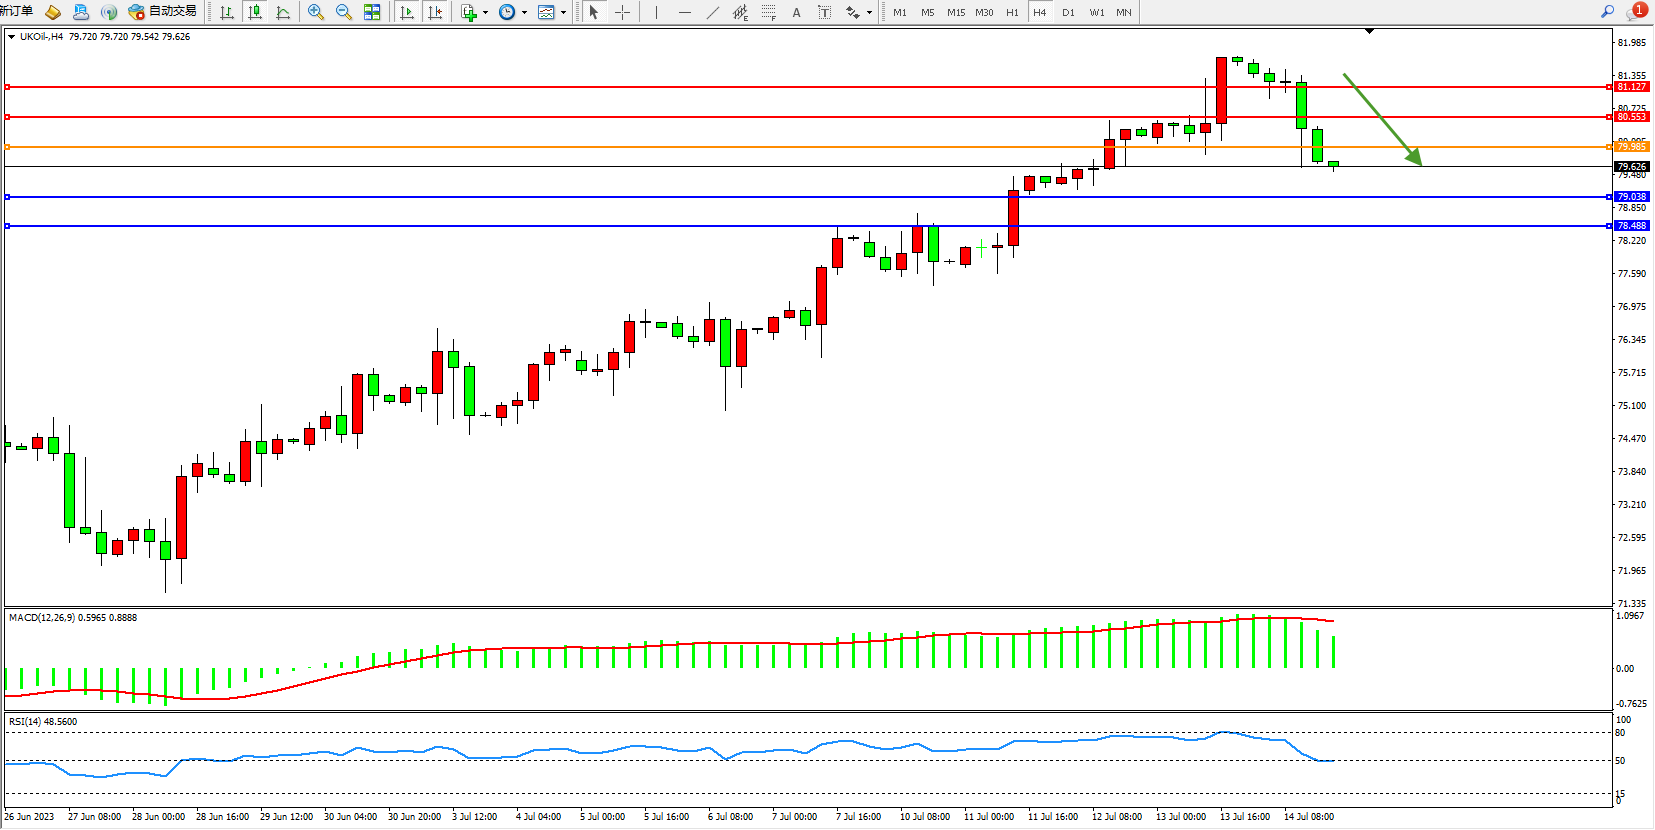Screen dimensions: 1655x830
Task: Toggle the chart auto scroll button
Action: (406, 12)
